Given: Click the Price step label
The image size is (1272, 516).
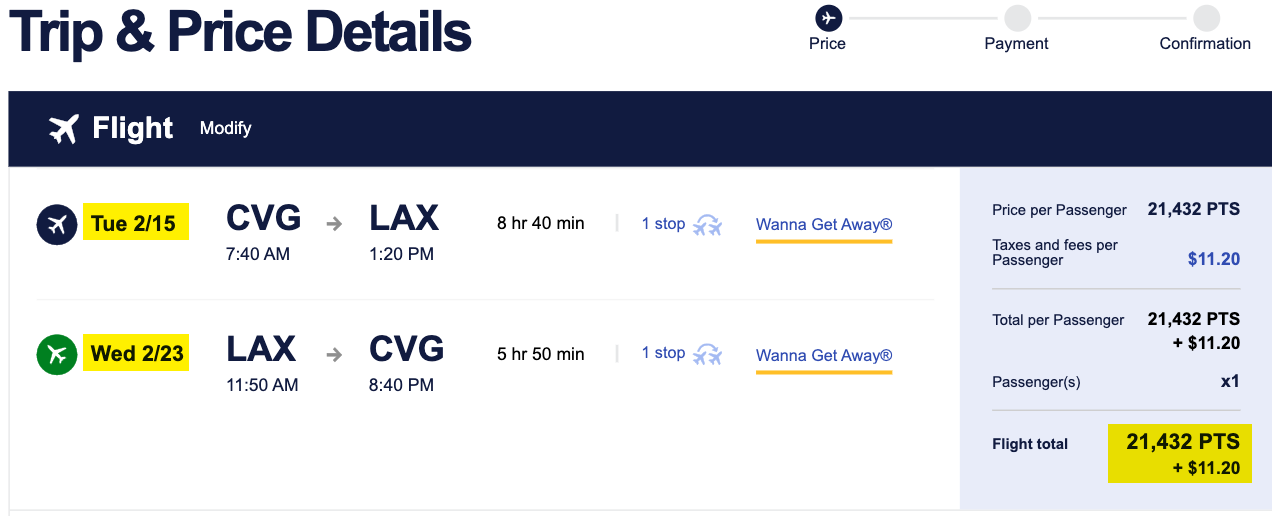Looking at the screenshot, I should [x=828, y=44].
